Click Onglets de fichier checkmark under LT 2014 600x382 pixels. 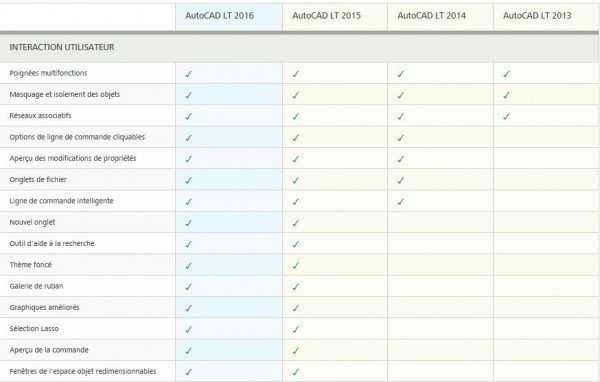coord(400,181)
